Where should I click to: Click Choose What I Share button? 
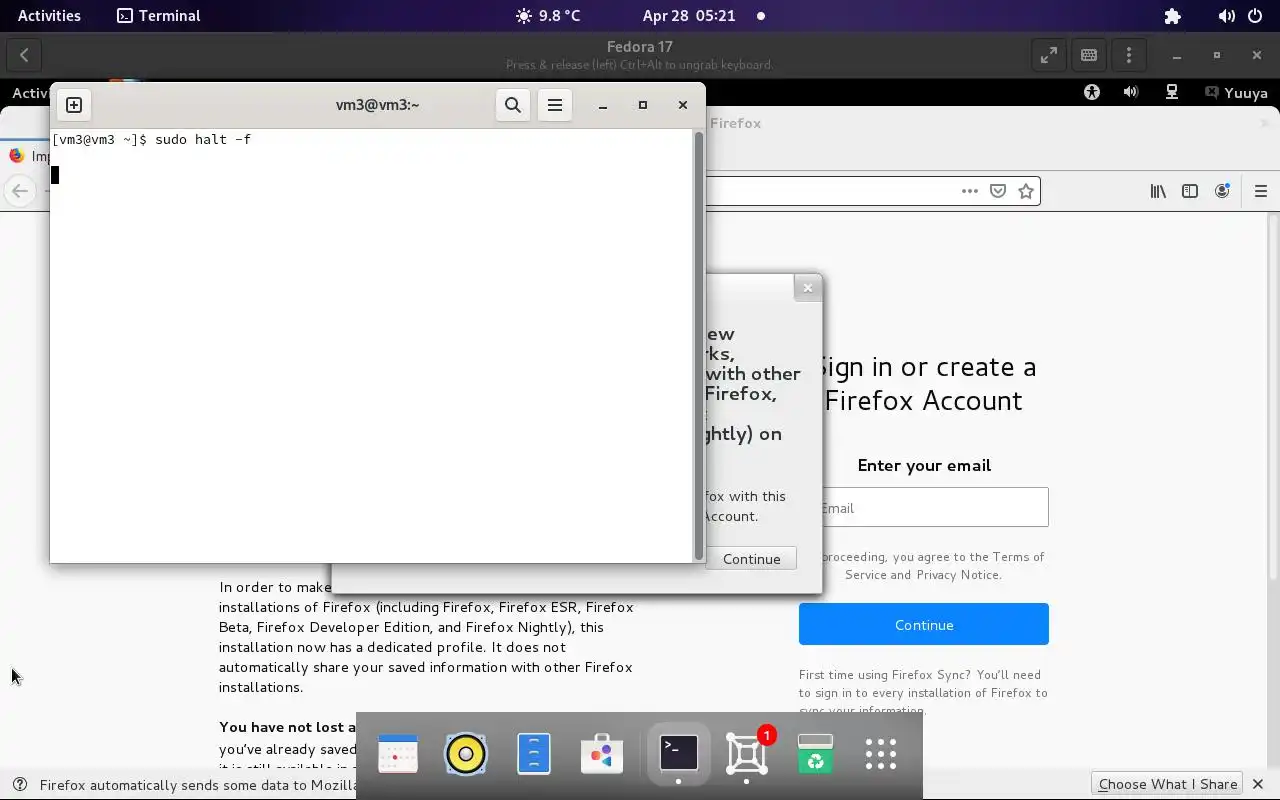[x=1167, y=784]
